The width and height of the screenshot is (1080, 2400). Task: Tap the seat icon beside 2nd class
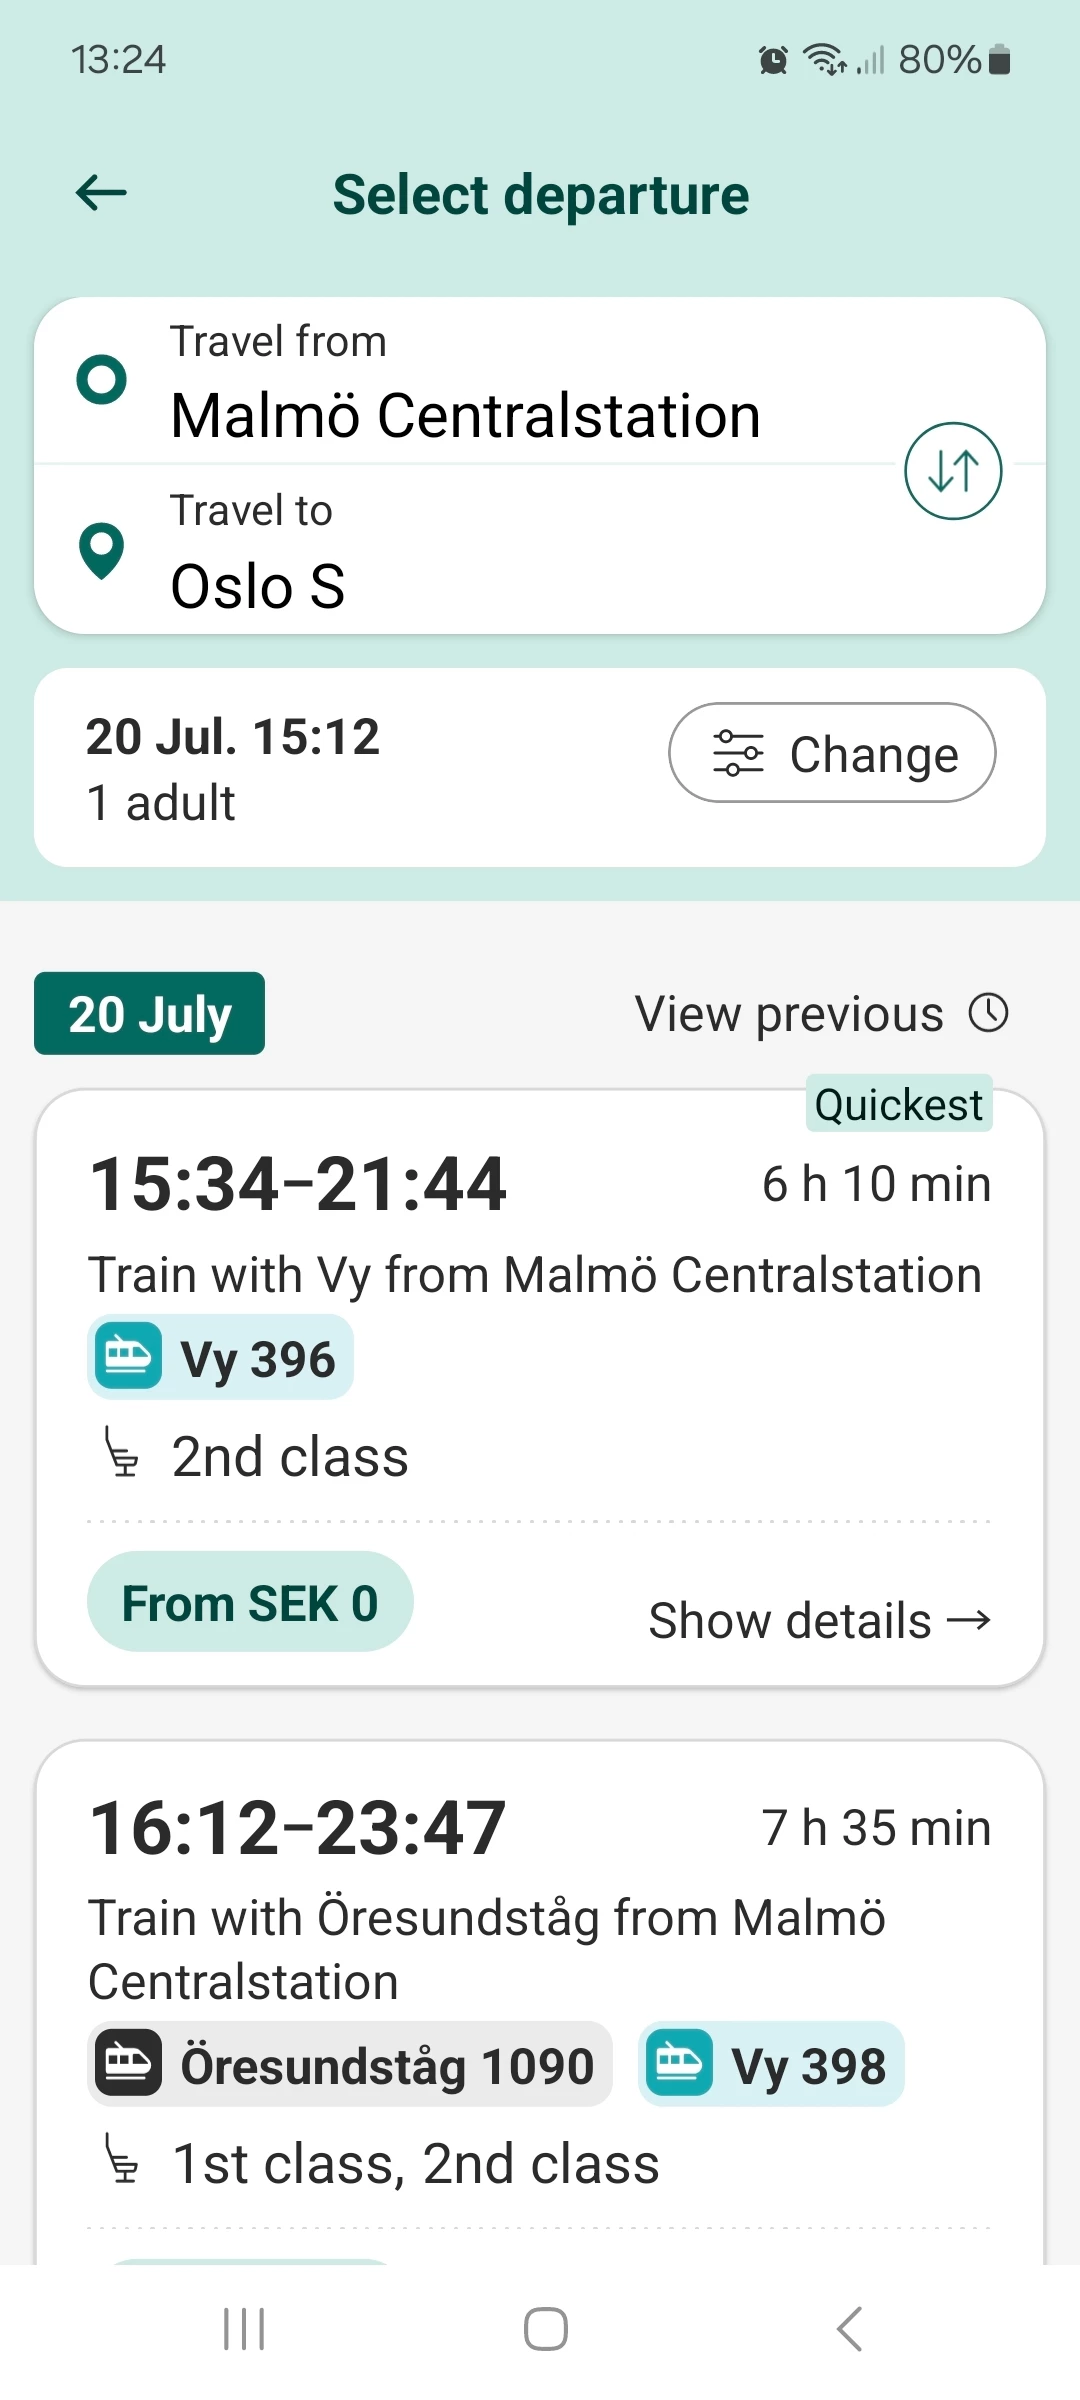click(122, 1455)
